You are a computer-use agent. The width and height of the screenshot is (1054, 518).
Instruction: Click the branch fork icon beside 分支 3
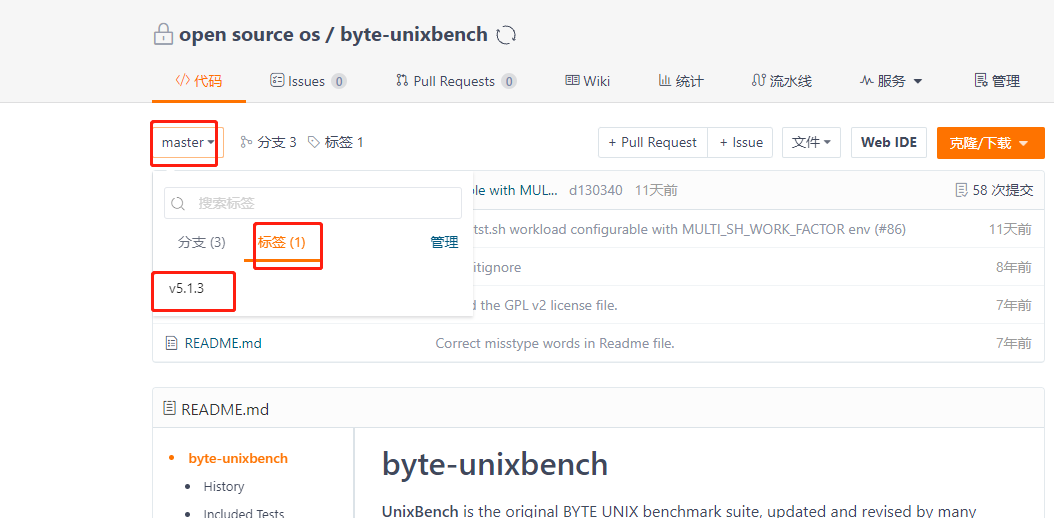pyautogui.click(x=246, y=142)
